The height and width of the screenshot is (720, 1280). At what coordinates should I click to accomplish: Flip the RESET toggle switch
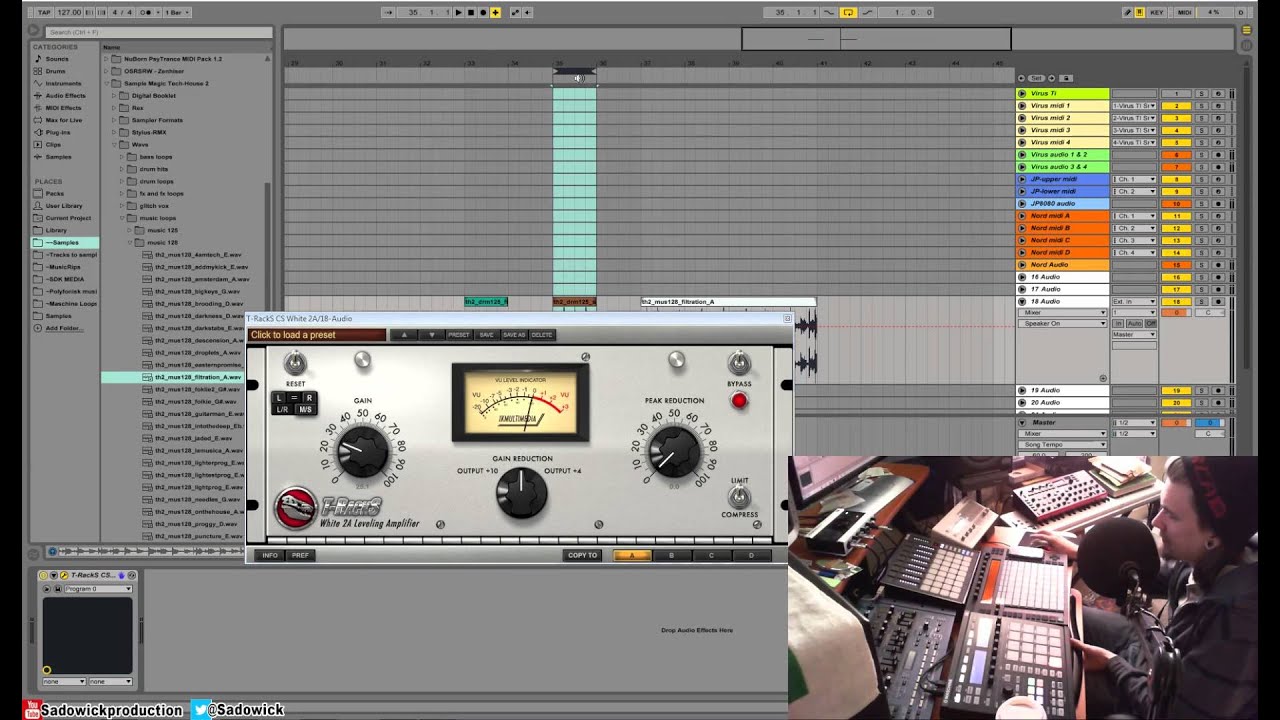tap(295, 363)
